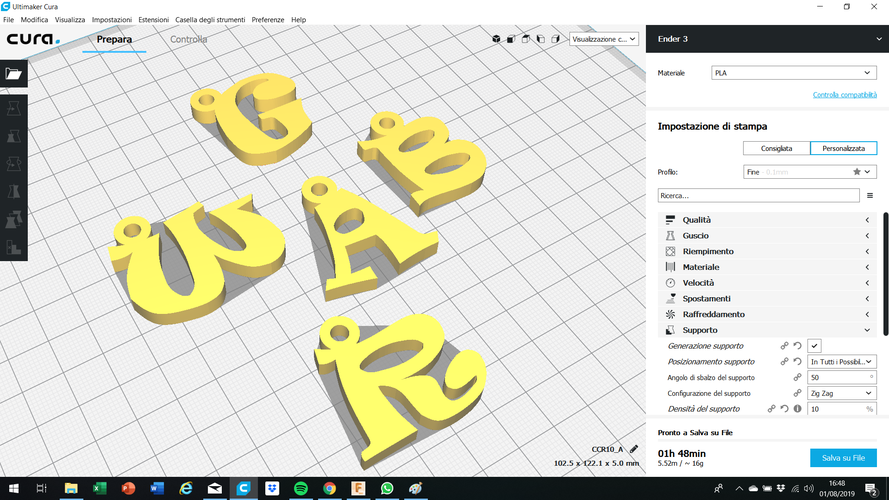Open the Windows Start menu
889x500 pixels.
click(x=14, y=488)
